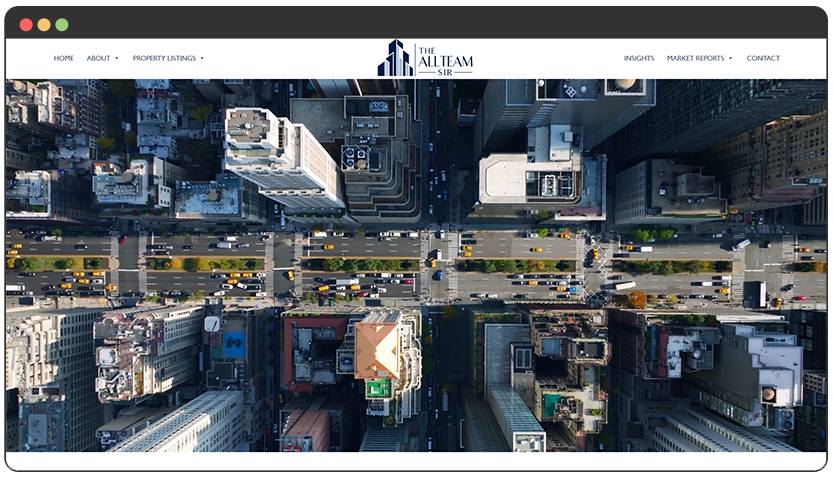The height and width of the screenshot is (477, 833).
Task: Open the Home page link
Action: [63, 58]
